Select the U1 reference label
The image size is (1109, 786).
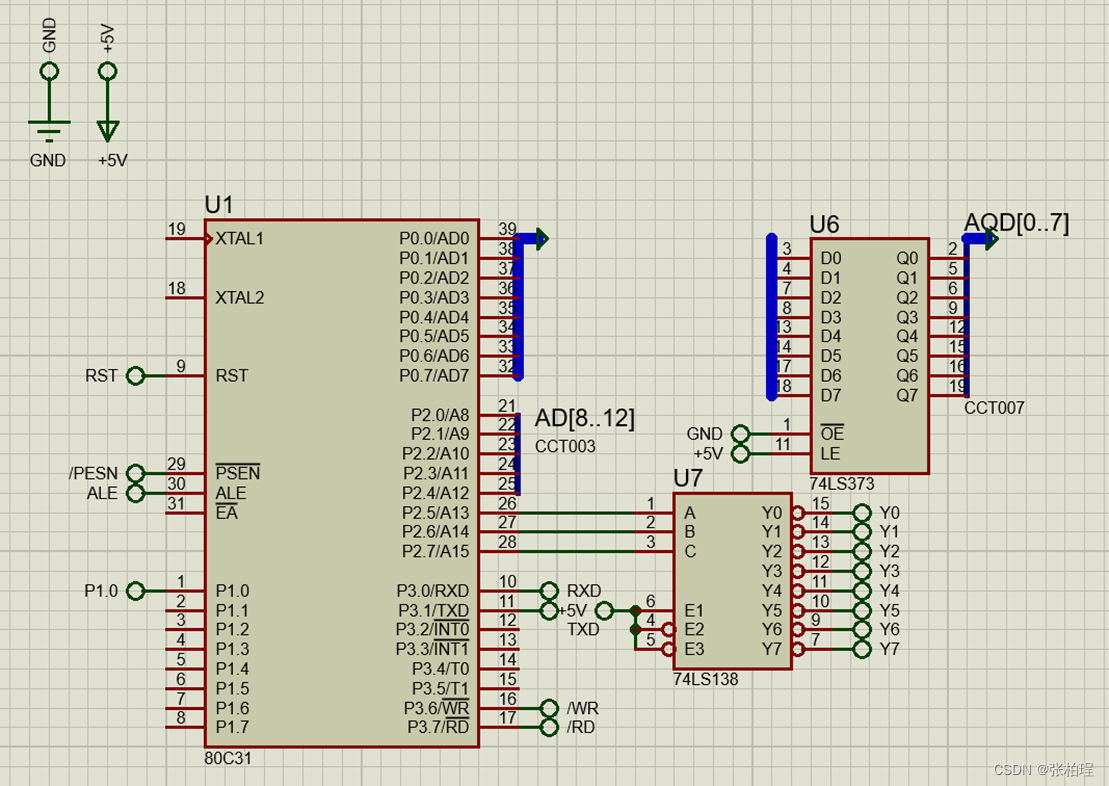(219, 205)
